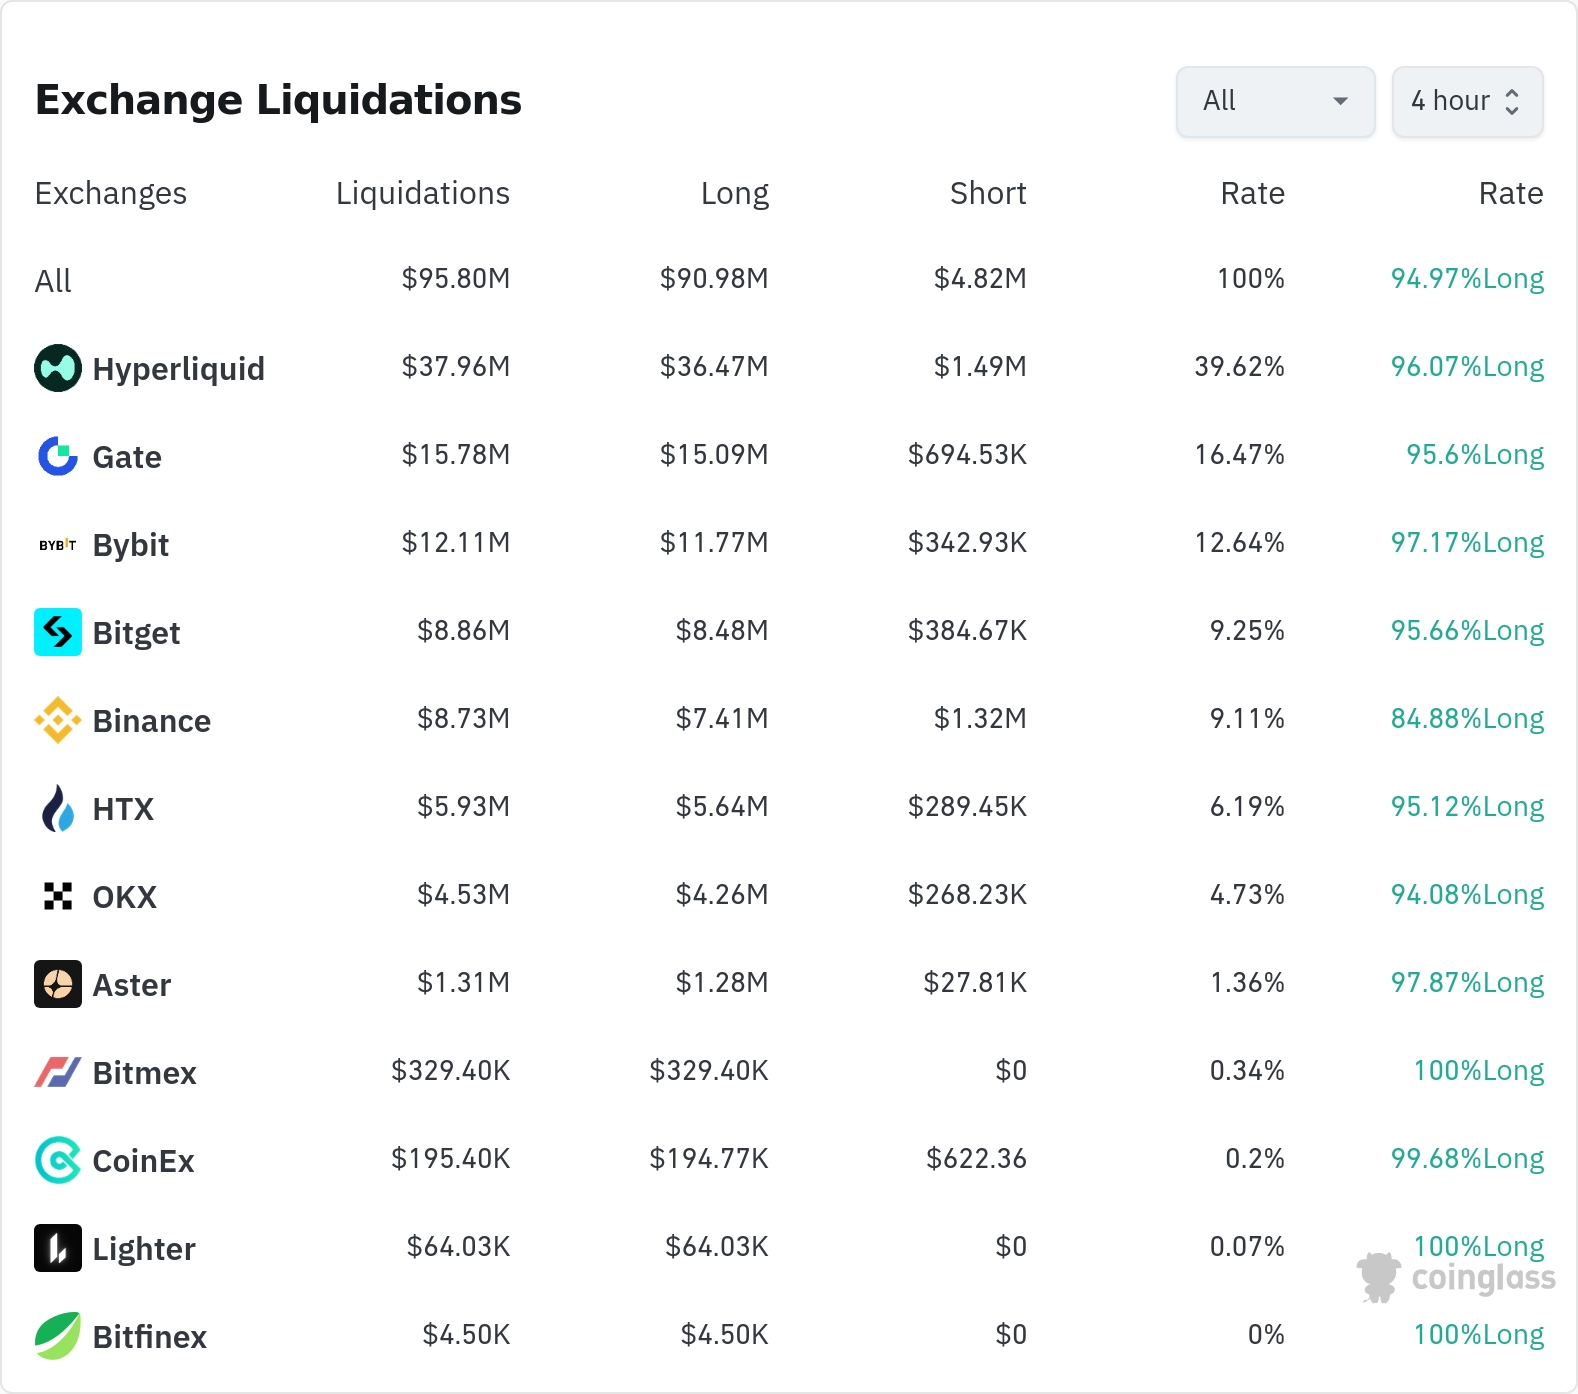Open the 4 hour timeframe selector
Image resolution: width=1578 pixels, height=1394 pixels.
click(x=1466, y=101)
